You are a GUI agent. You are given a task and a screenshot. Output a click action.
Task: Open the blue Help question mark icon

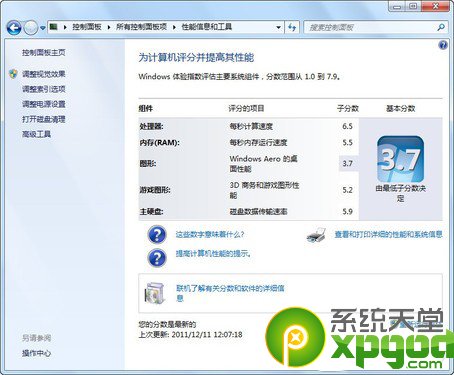(x=443, y=45)
